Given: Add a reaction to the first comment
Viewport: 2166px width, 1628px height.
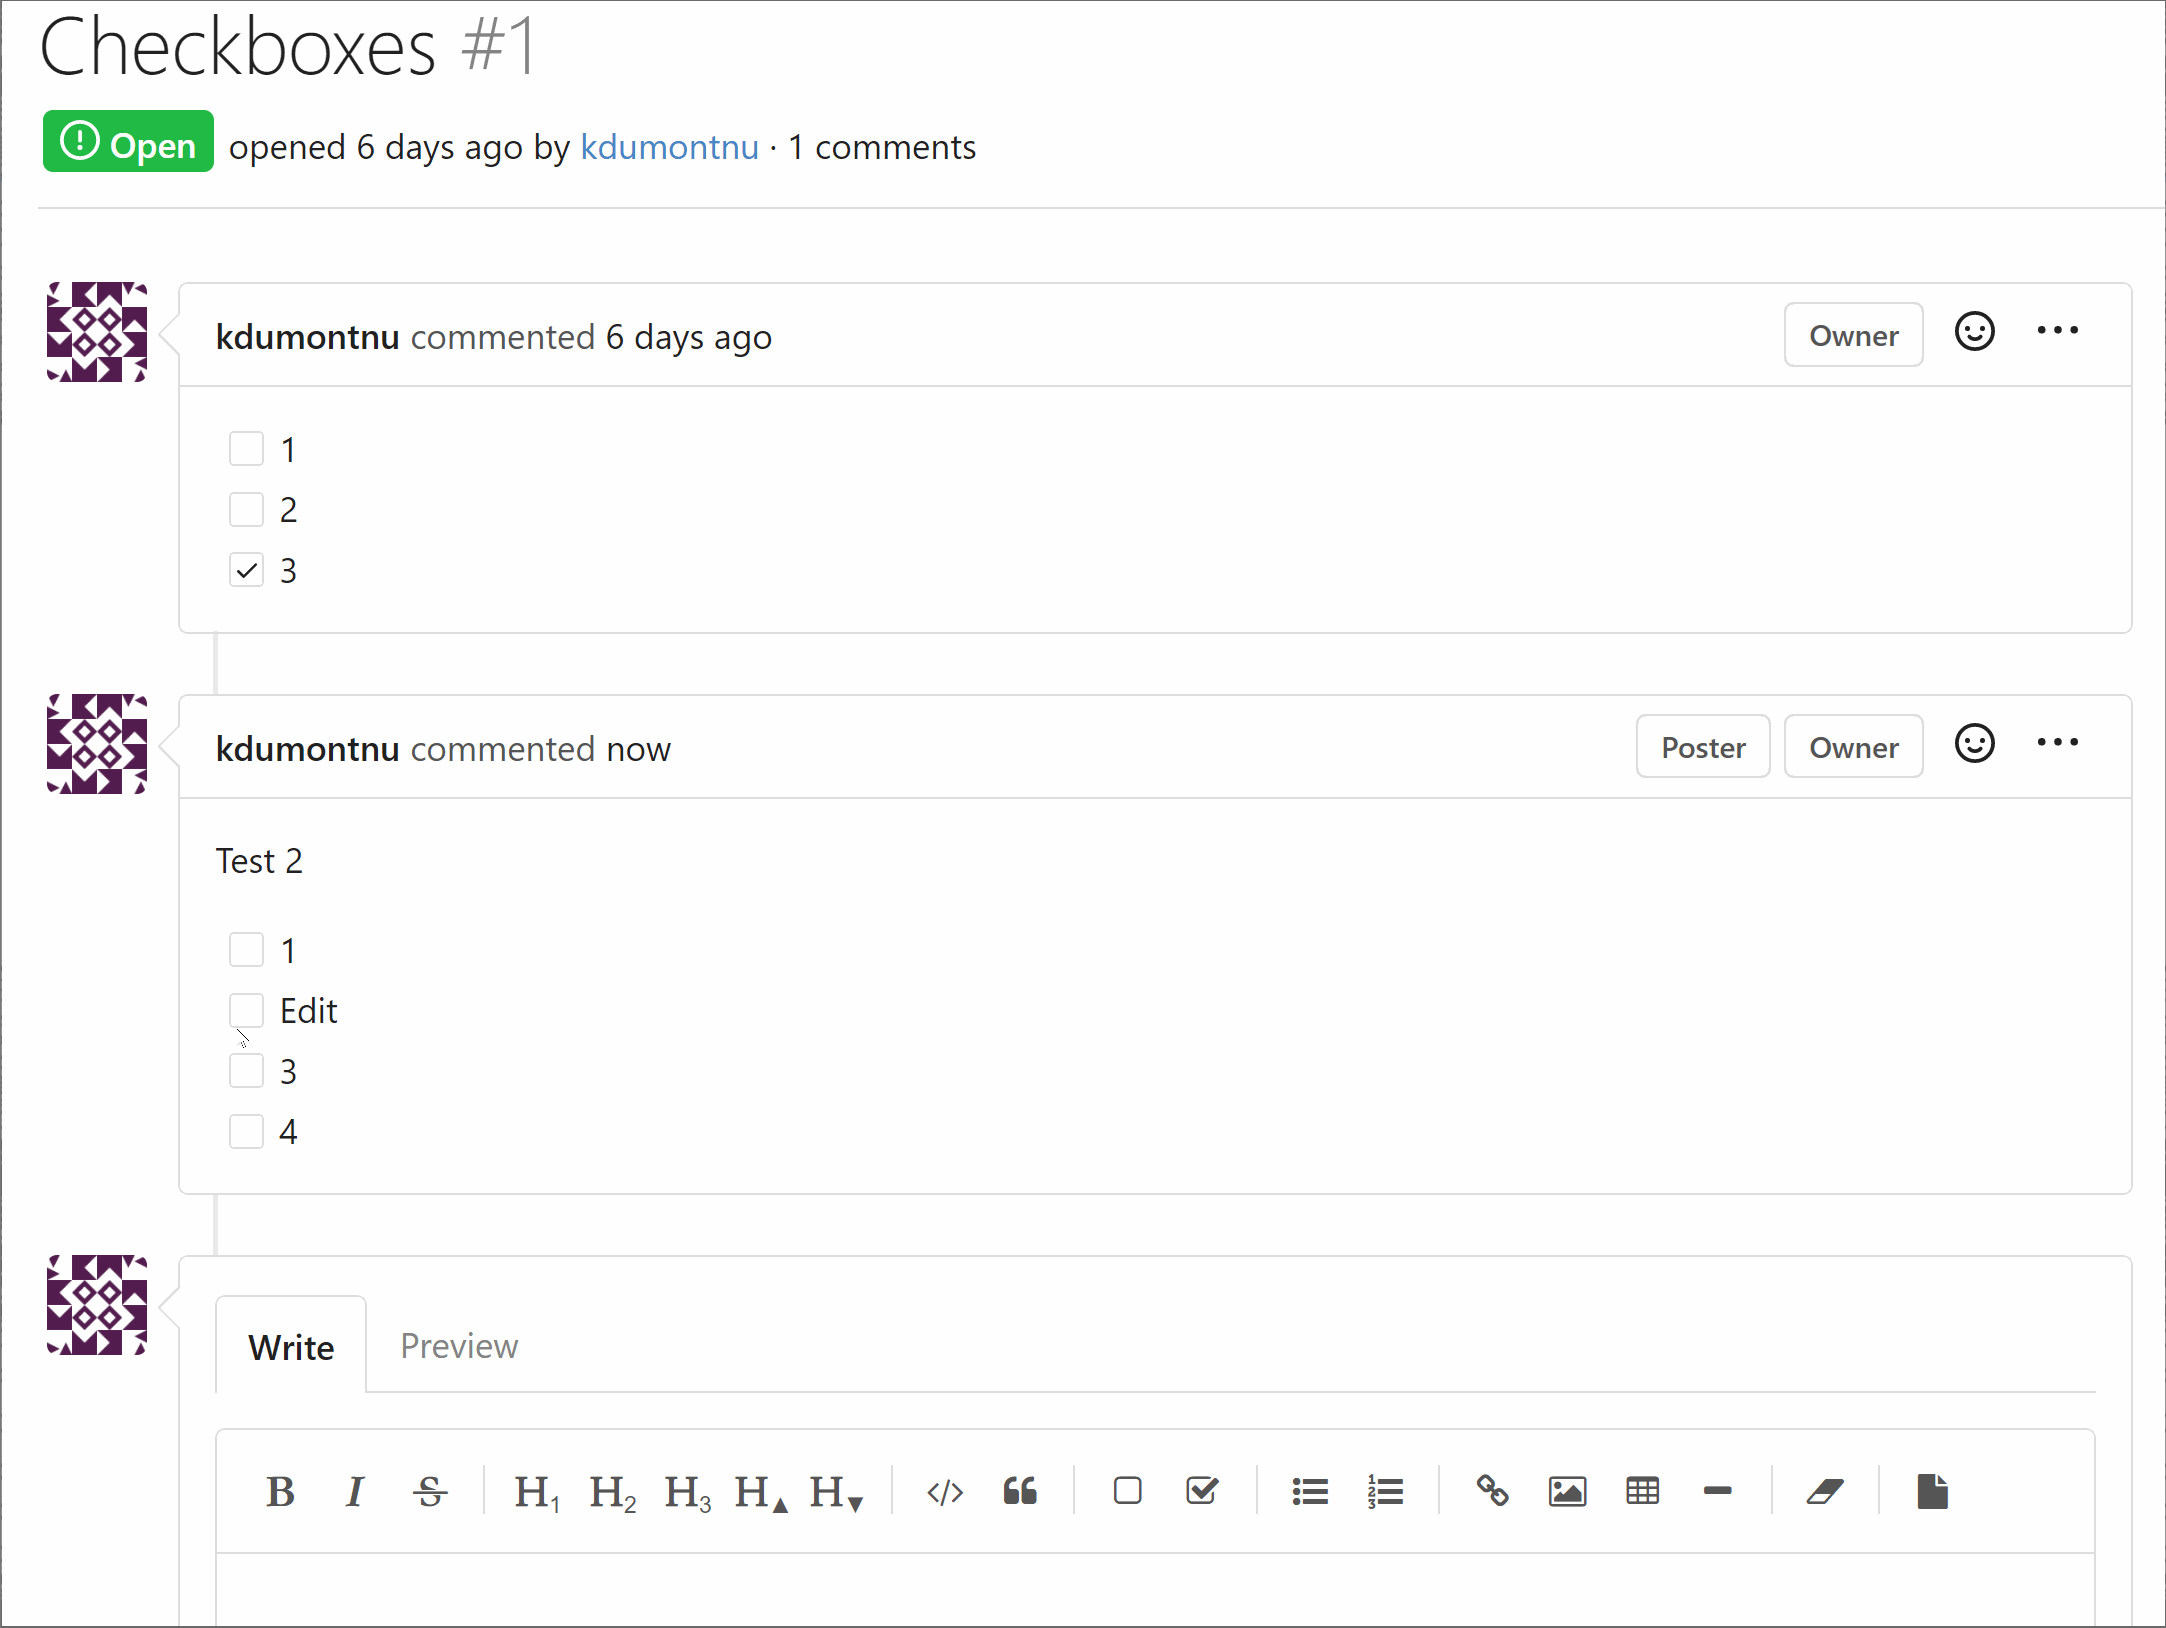Looking at the screenshot, I should [1975, 332].
